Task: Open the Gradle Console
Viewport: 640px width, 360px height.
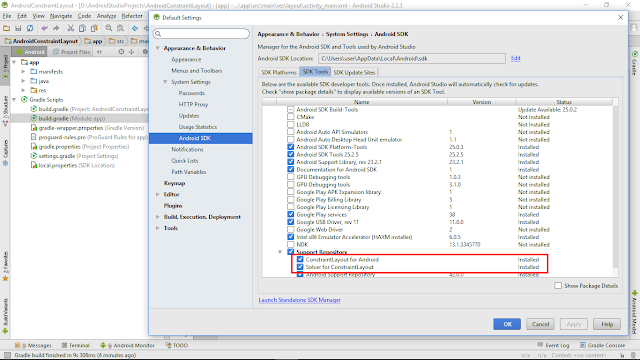Action: (x=602, y=345)
